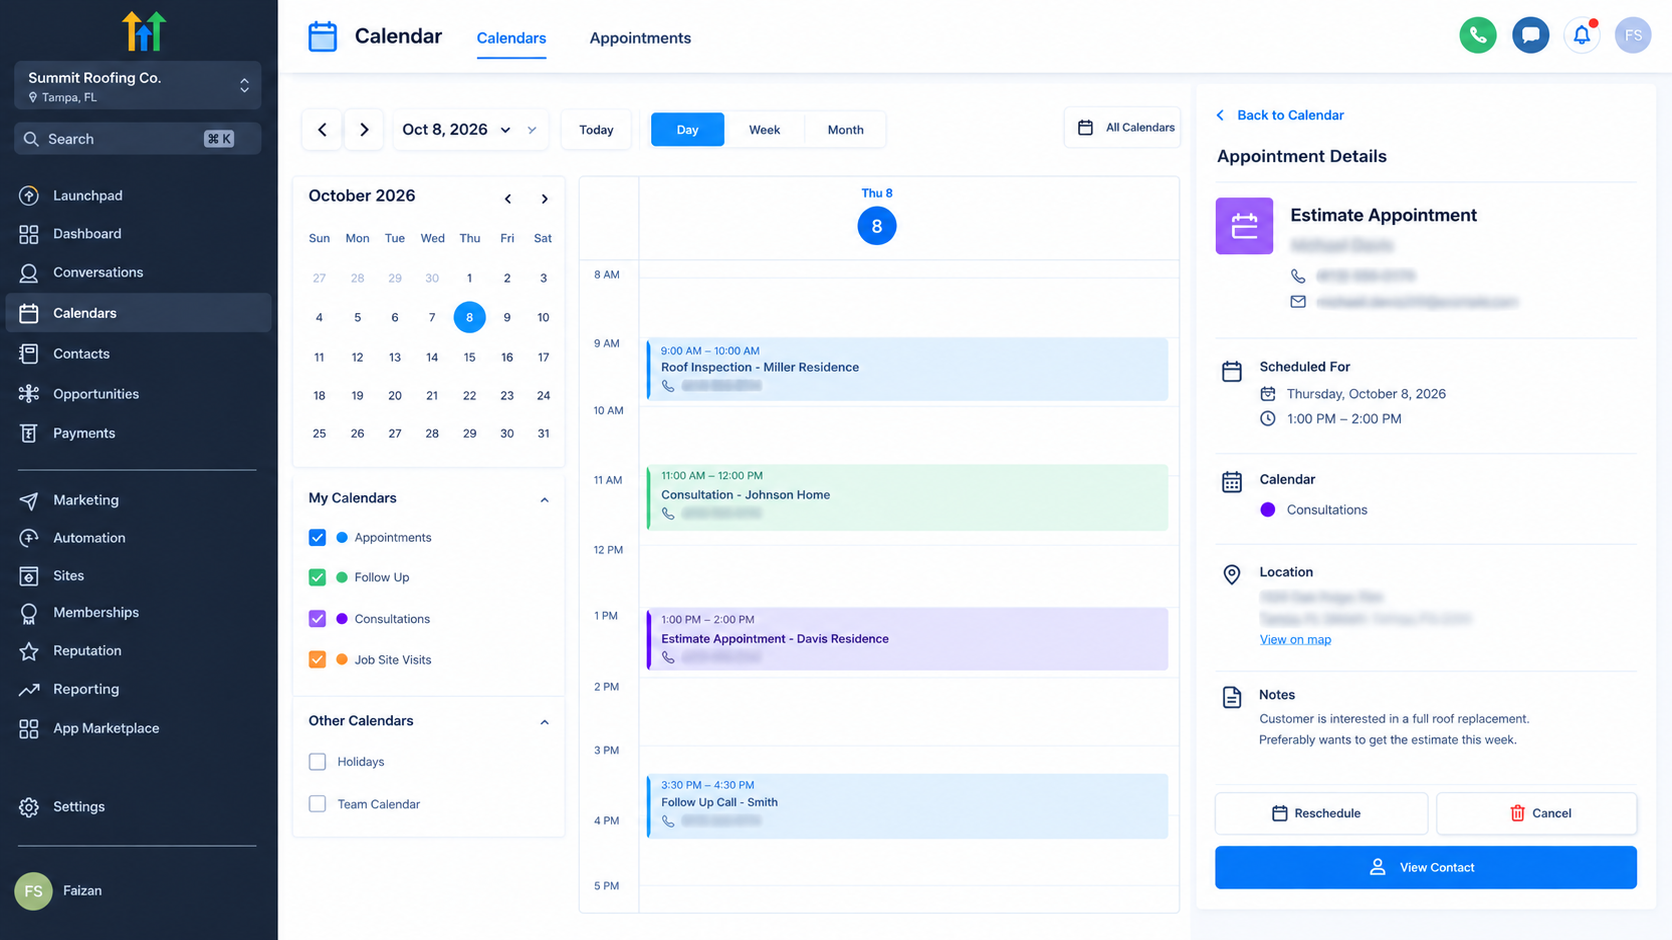The image size is (1672, 940).
Task: Click the sidebar Search field
Action: click(x=138, y=139)
